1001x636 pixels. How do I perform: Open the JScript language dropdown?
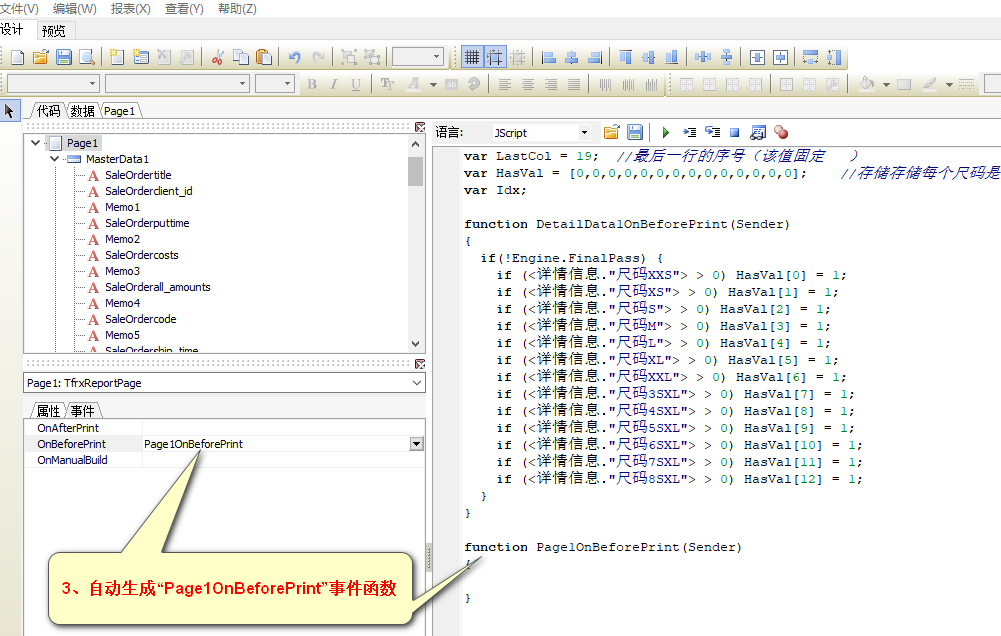click(x=584, y=133)
